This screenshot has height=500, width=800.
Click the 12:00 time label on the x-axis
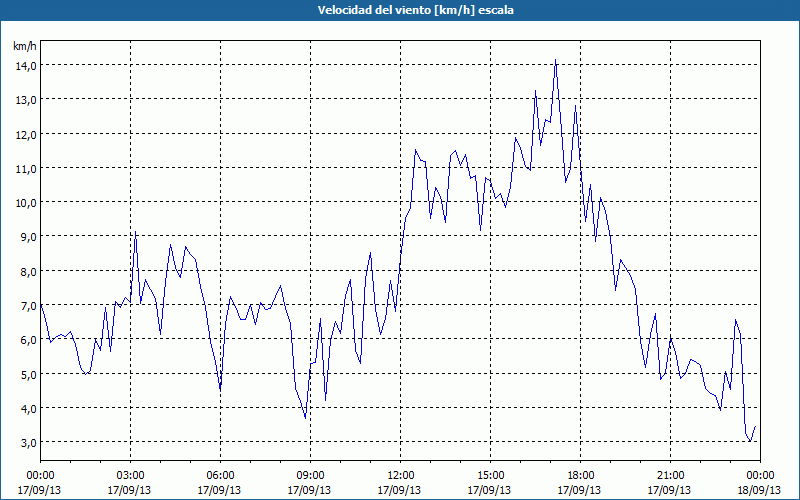coord(401,476)
